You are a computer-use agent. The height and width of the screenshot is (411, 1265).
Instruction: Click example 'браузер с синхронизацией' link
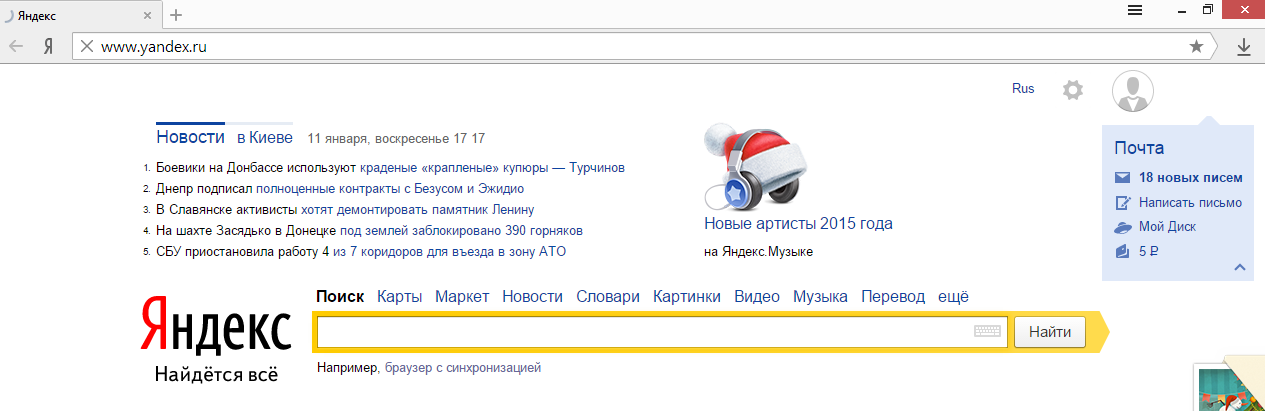462,368
